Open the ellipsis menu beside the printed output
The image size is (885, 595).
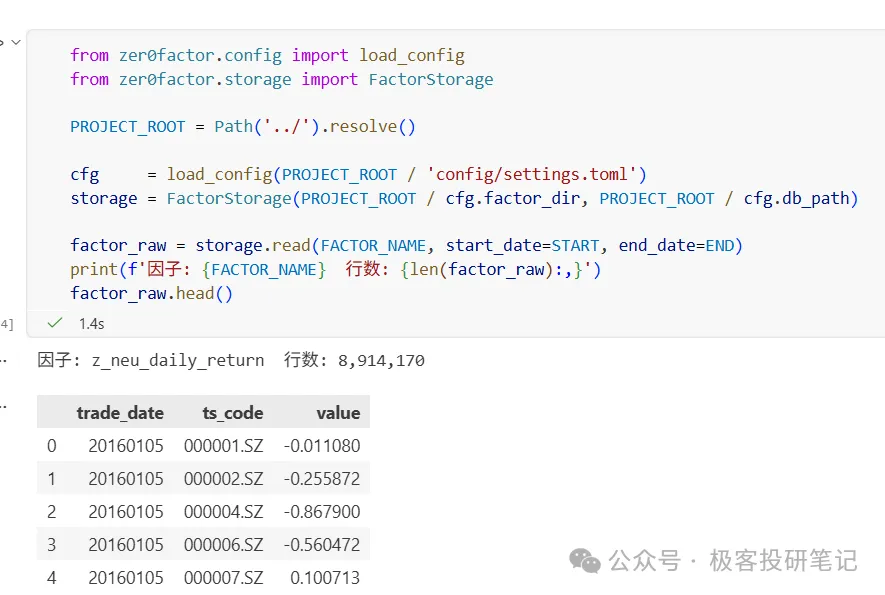3,361
